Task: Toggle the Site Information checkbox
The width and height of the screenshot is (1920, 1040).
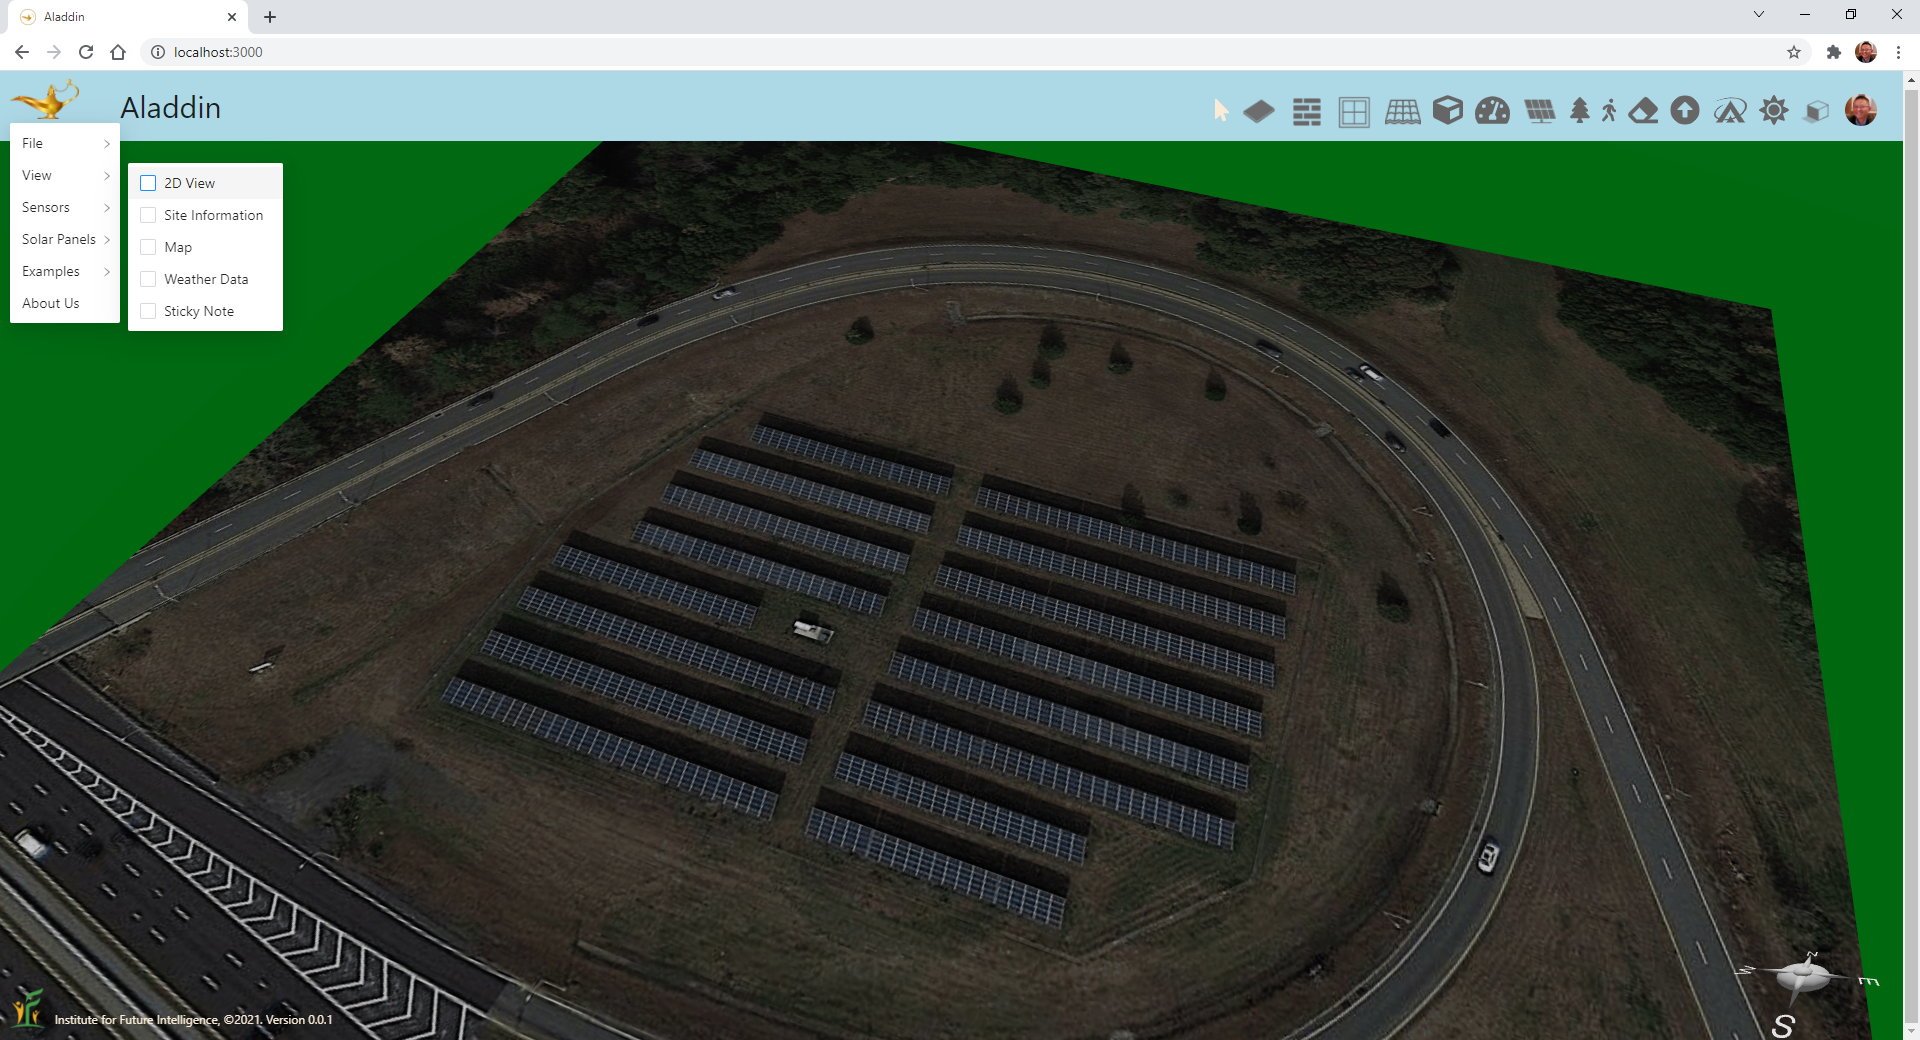Action: pos(149,215)
